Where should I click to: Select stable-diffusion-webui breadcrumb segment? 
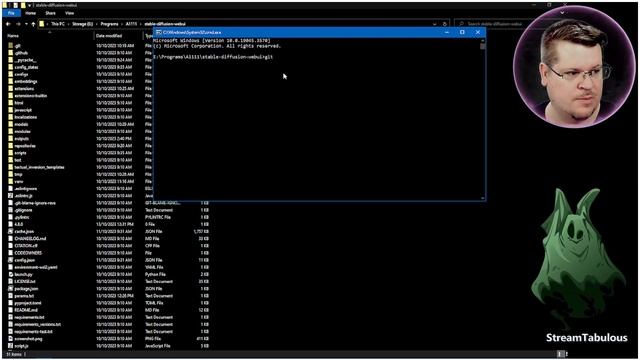click(165, 24)
